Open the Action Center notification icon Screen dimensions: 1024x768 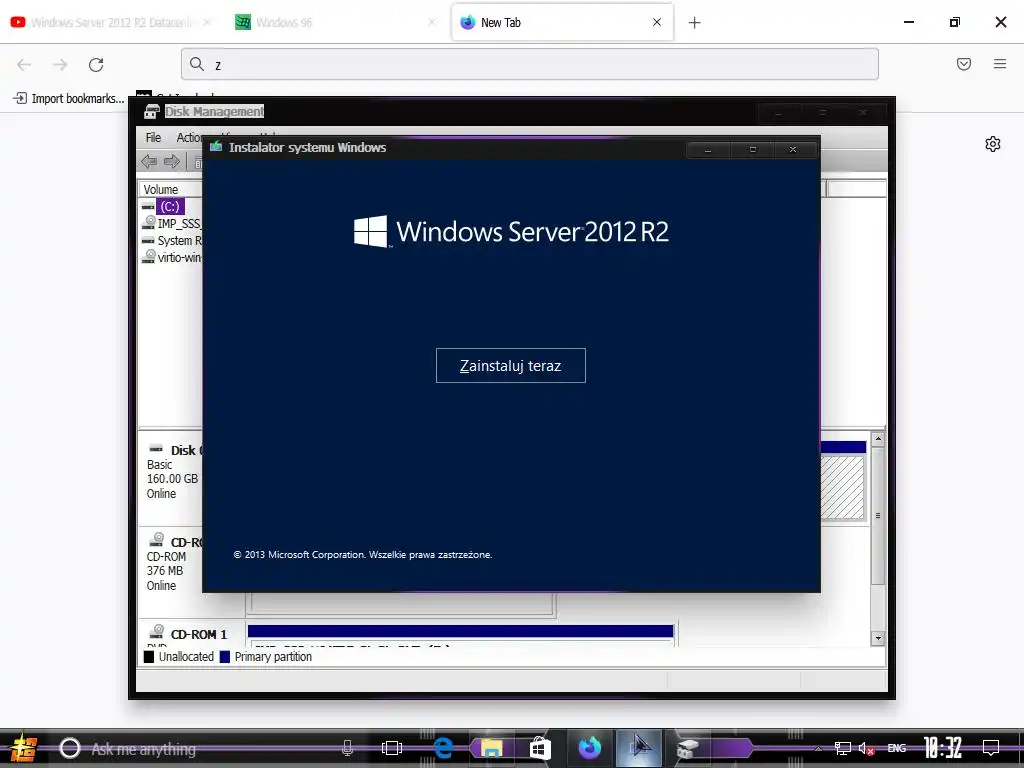tap(991, 748)
